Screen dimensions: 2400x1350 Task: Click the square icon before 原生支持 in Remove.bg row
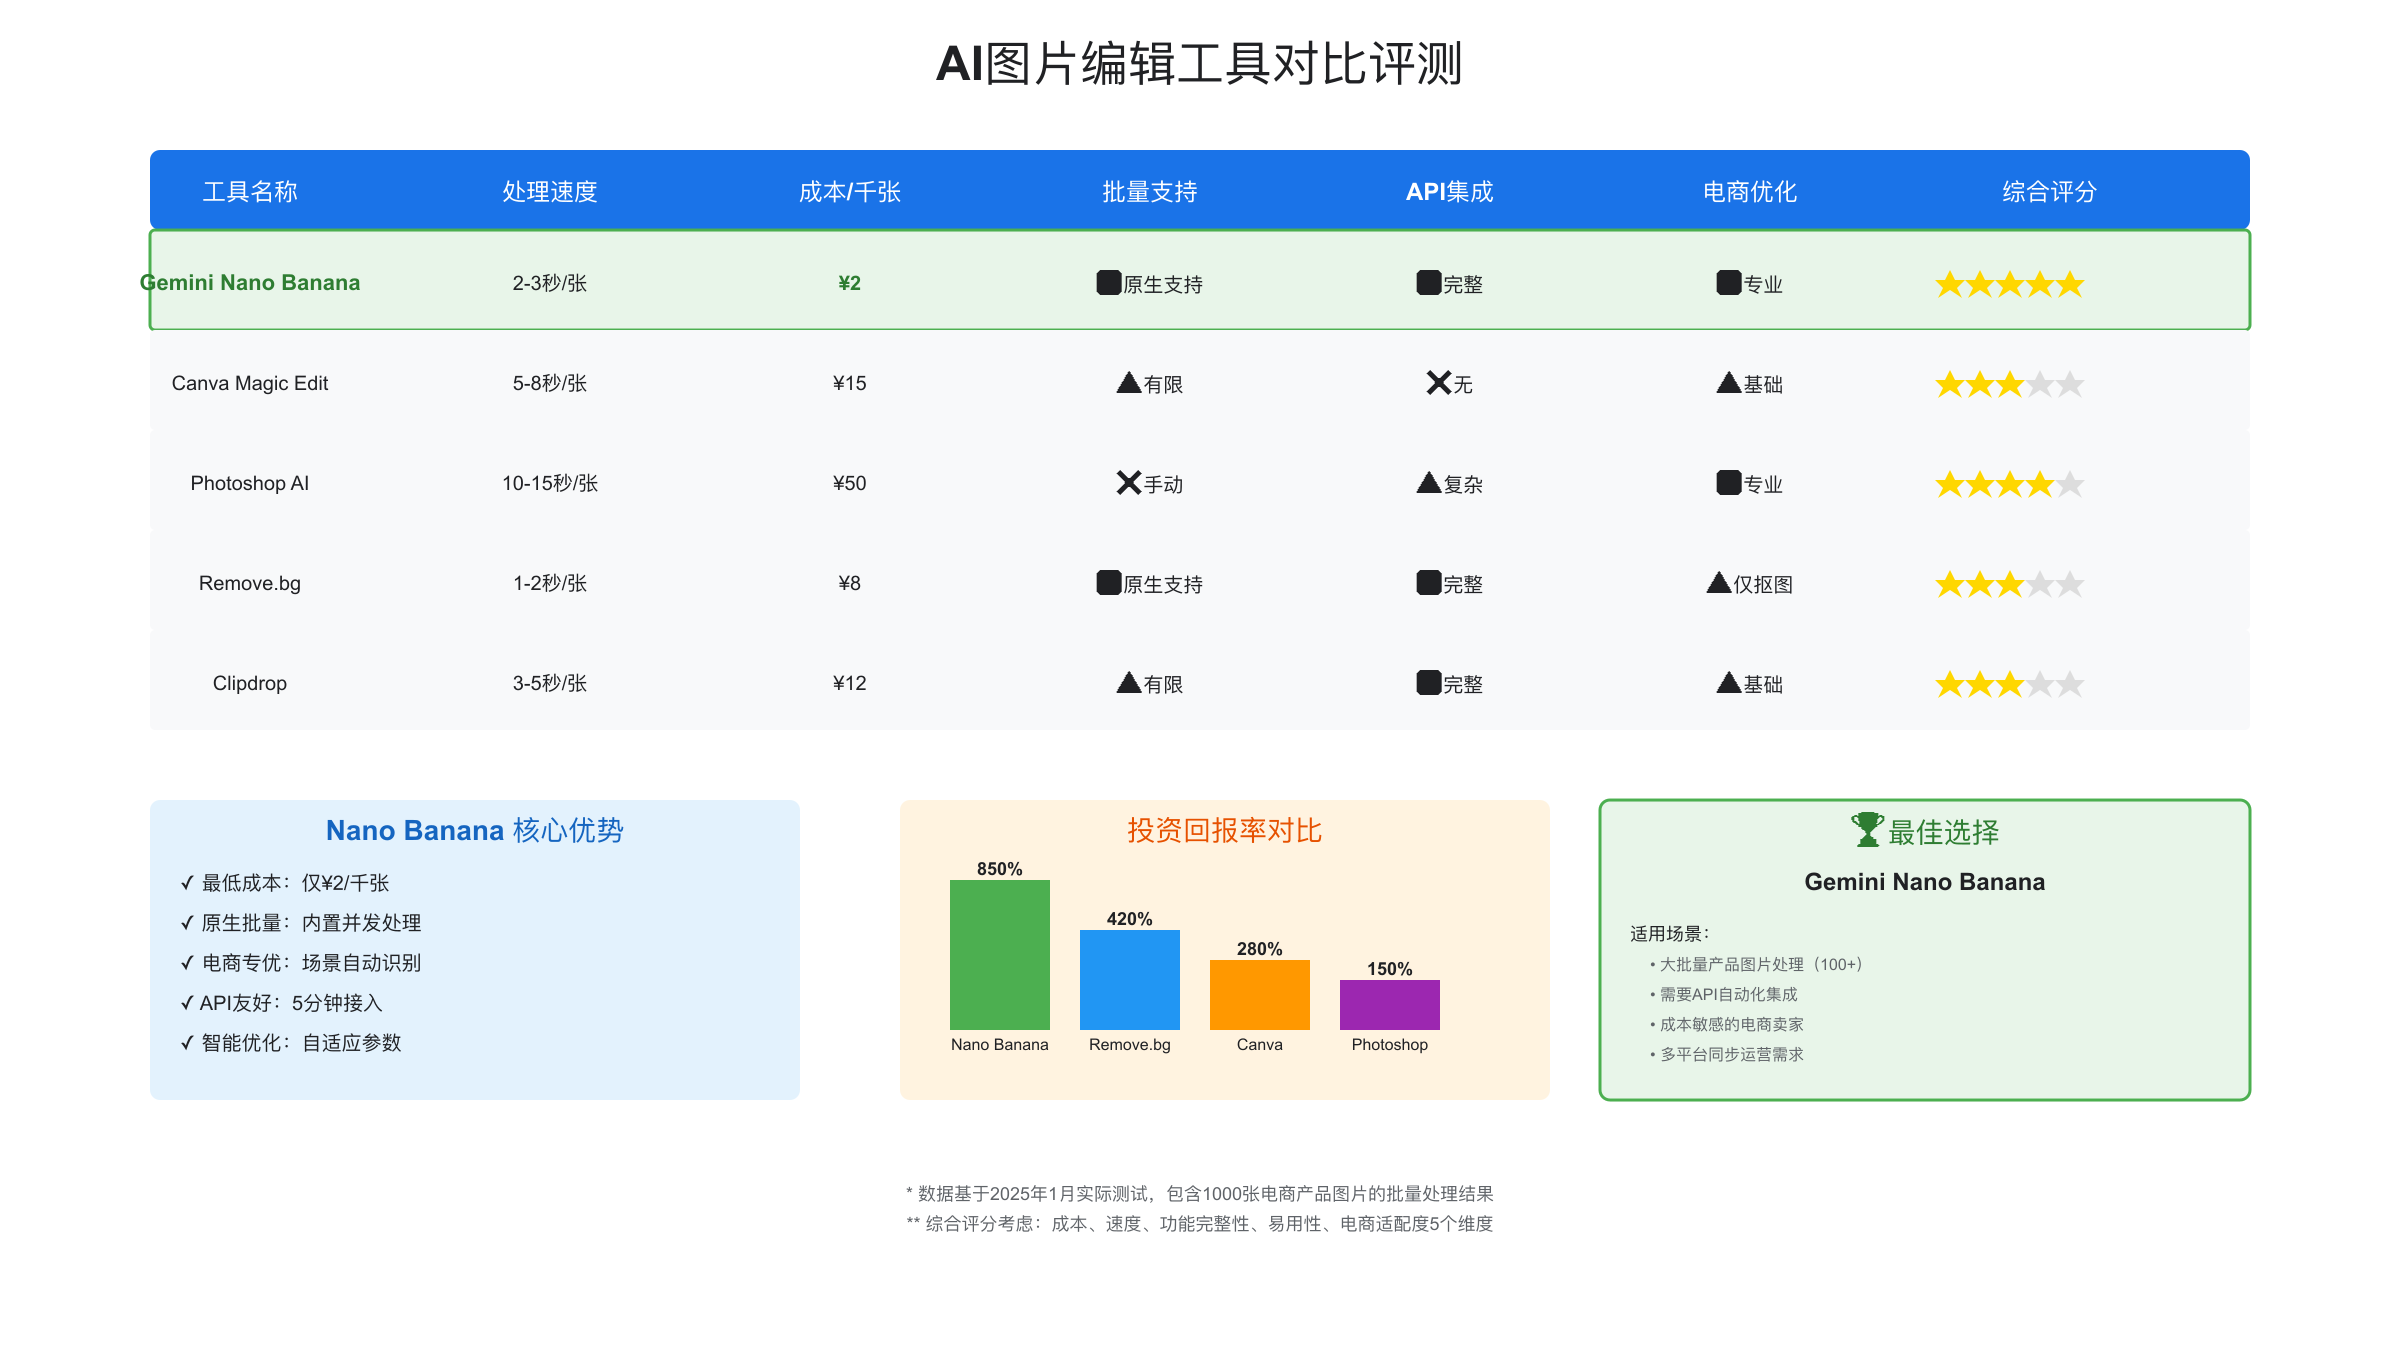coord(1109,583)
